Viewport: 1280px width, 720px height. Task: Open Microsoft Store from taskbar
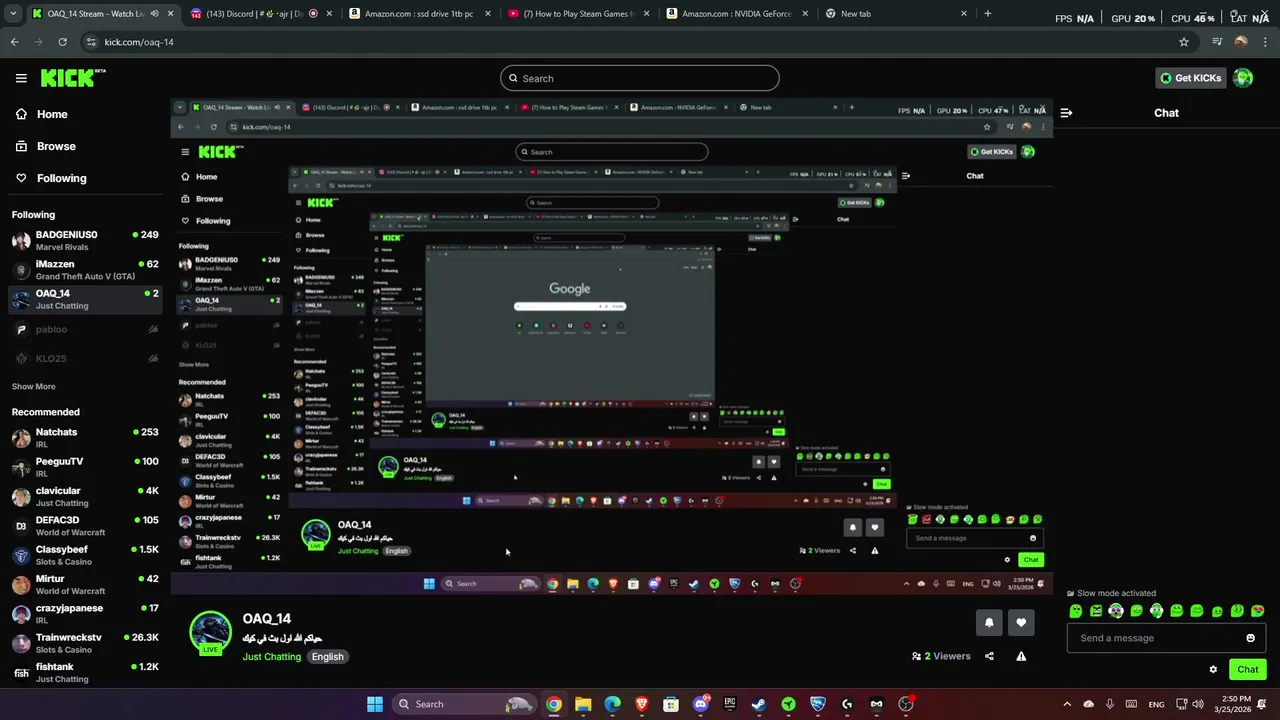[x=671, y=704]
